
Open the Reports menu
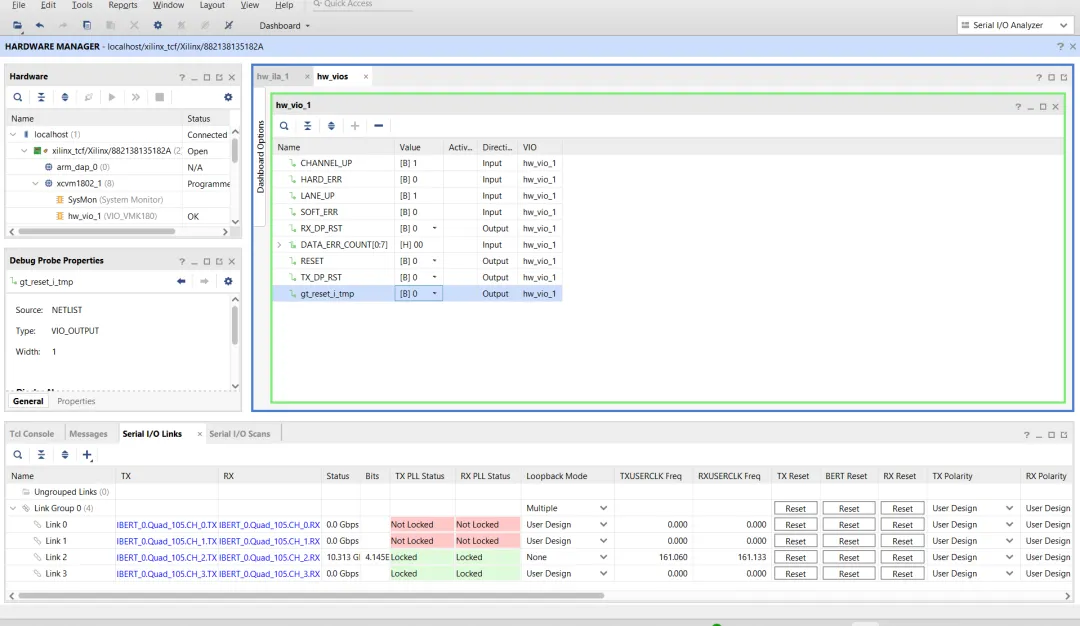coord(123,6)
